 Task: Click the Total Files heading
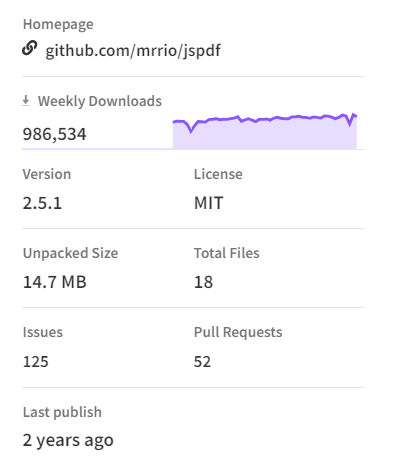(227, 253)
